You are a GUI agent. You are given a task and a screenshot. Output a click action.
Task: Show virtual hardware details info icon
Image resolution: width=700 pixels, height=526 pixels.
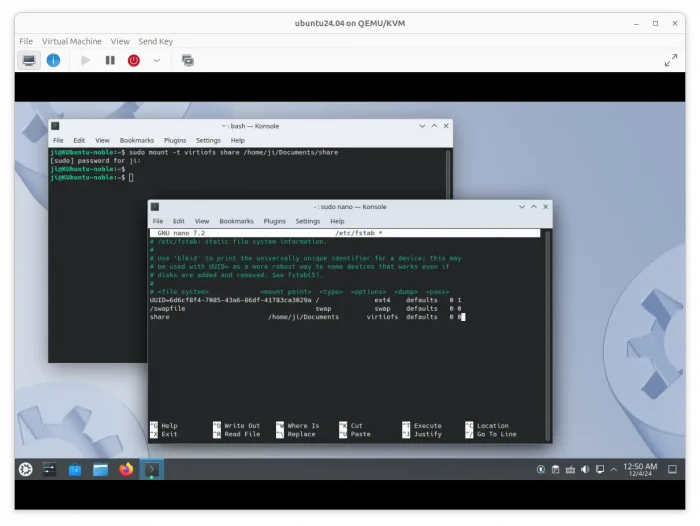pyautogui.click(x=53, y=60)
